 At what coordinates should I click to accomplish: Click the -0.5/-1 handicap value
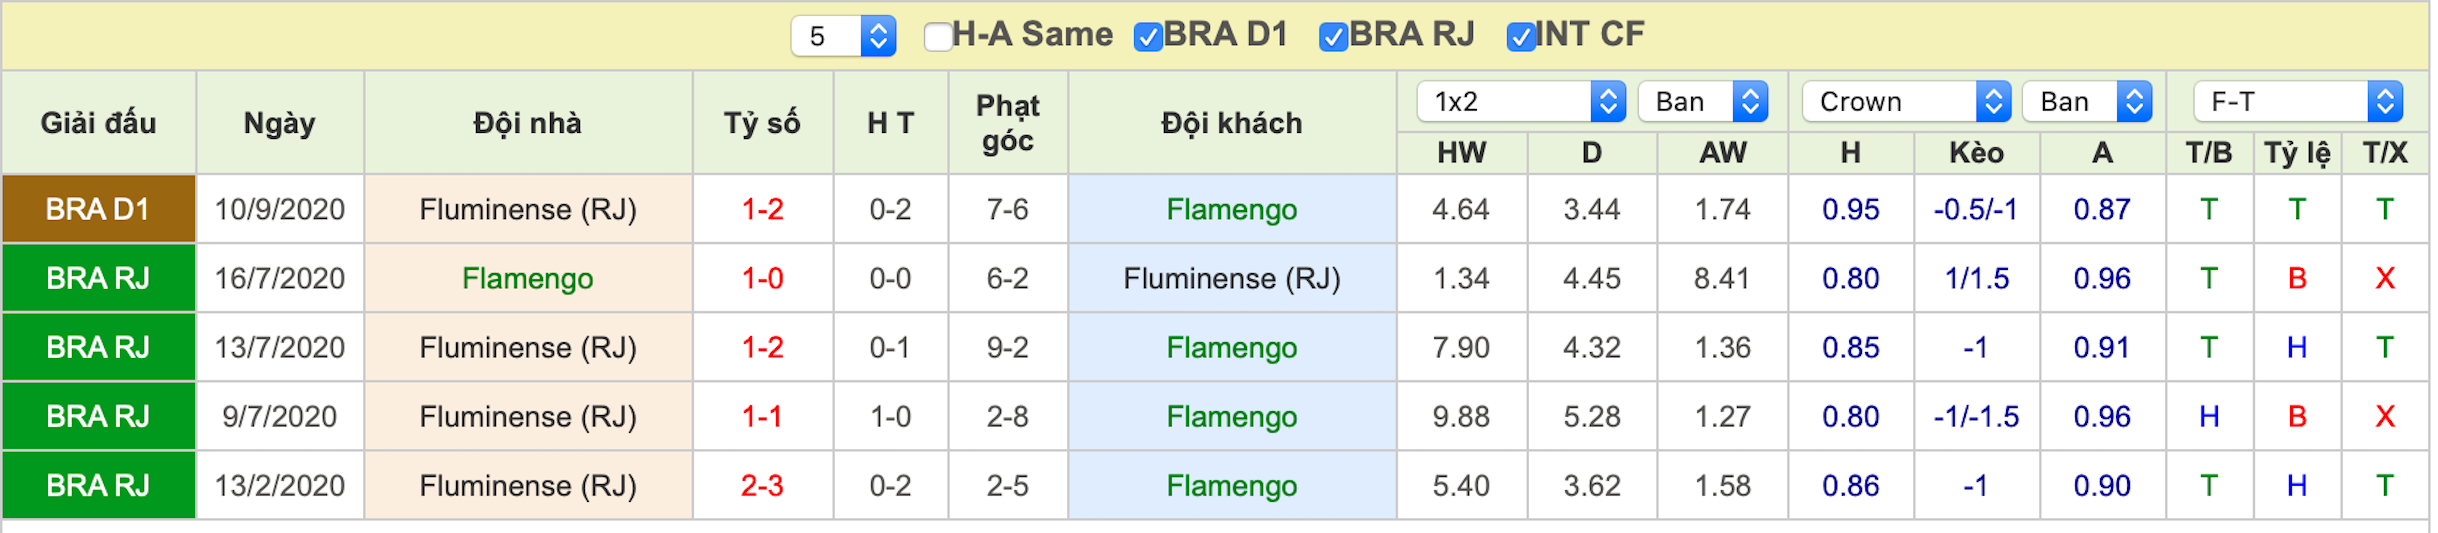pos(1976,209)
